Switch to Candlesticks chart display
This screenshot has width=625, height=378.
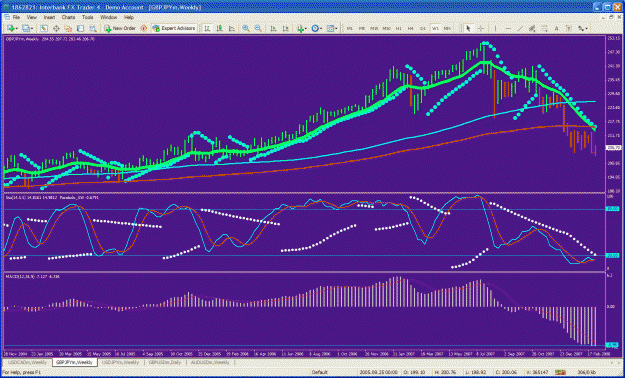pos(219,28)
